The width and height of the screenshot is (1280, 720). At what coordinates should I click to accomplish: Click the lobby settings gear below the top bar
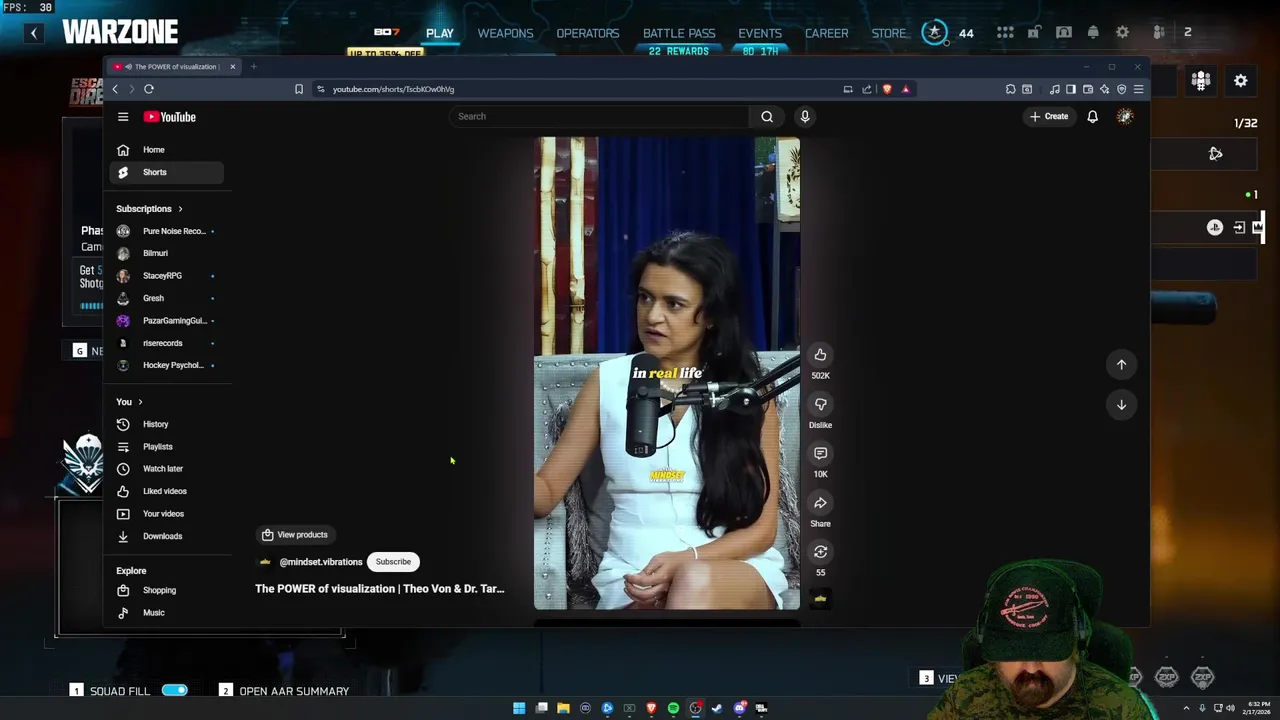[1240, 81]
